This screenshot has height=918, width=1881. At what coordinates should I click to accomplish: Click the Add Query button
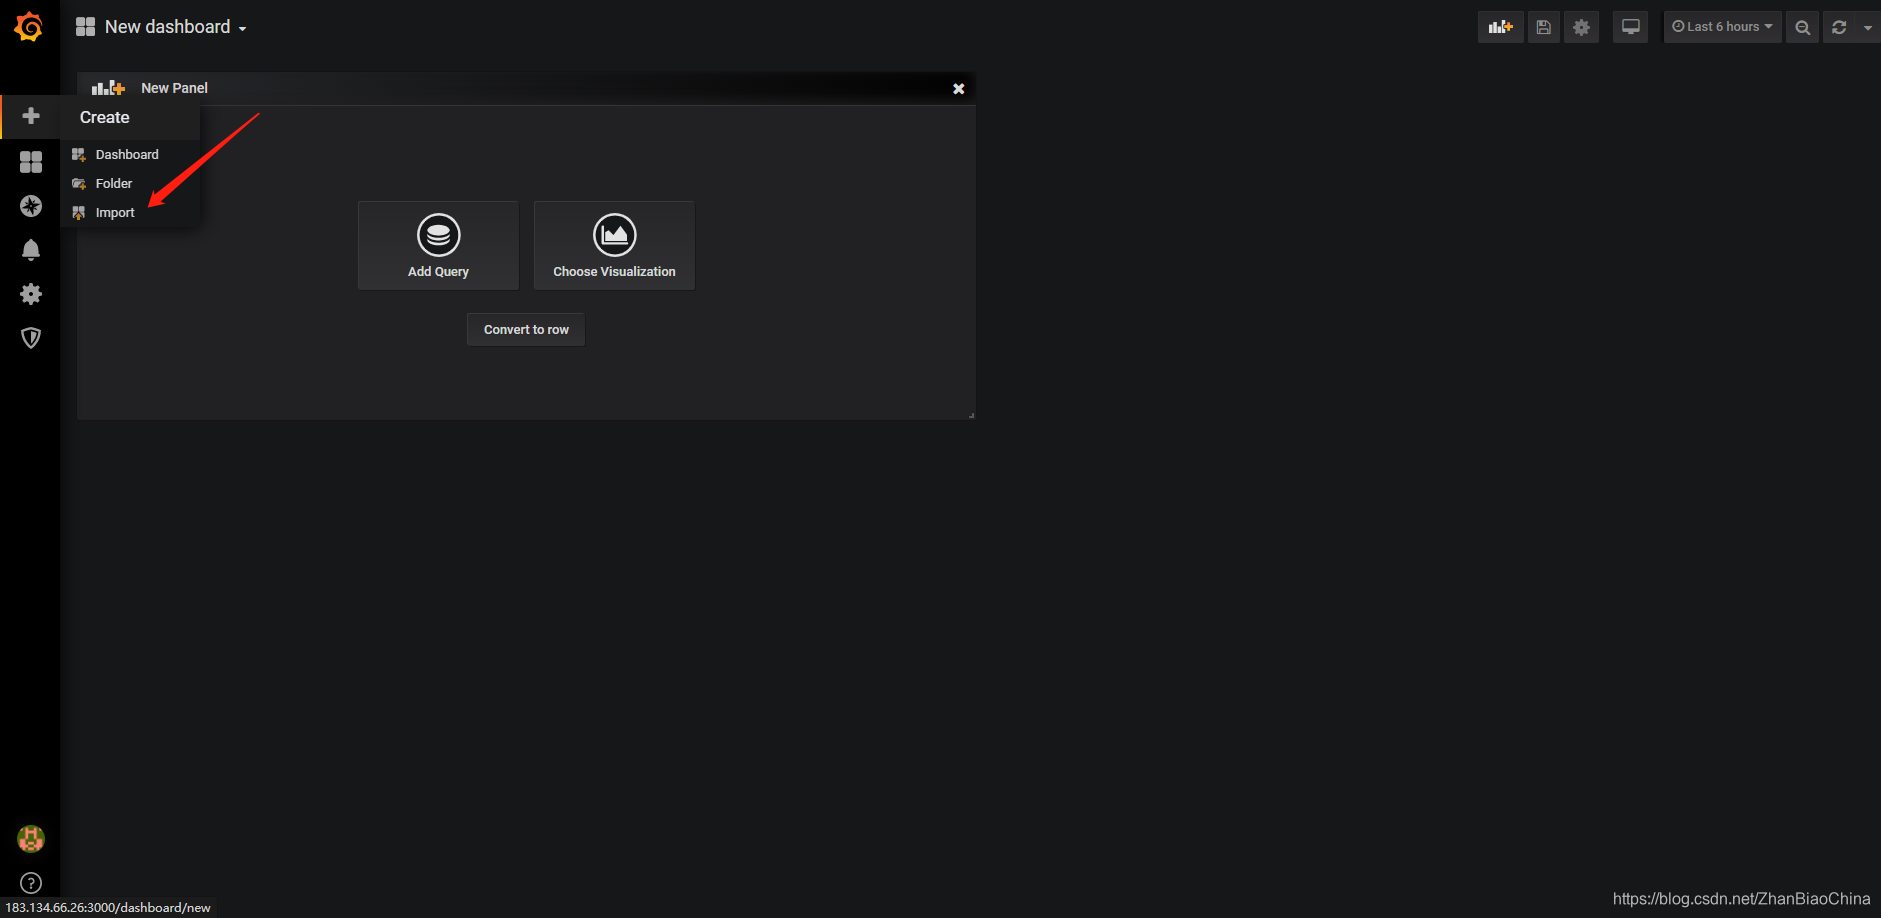(438, 246)
